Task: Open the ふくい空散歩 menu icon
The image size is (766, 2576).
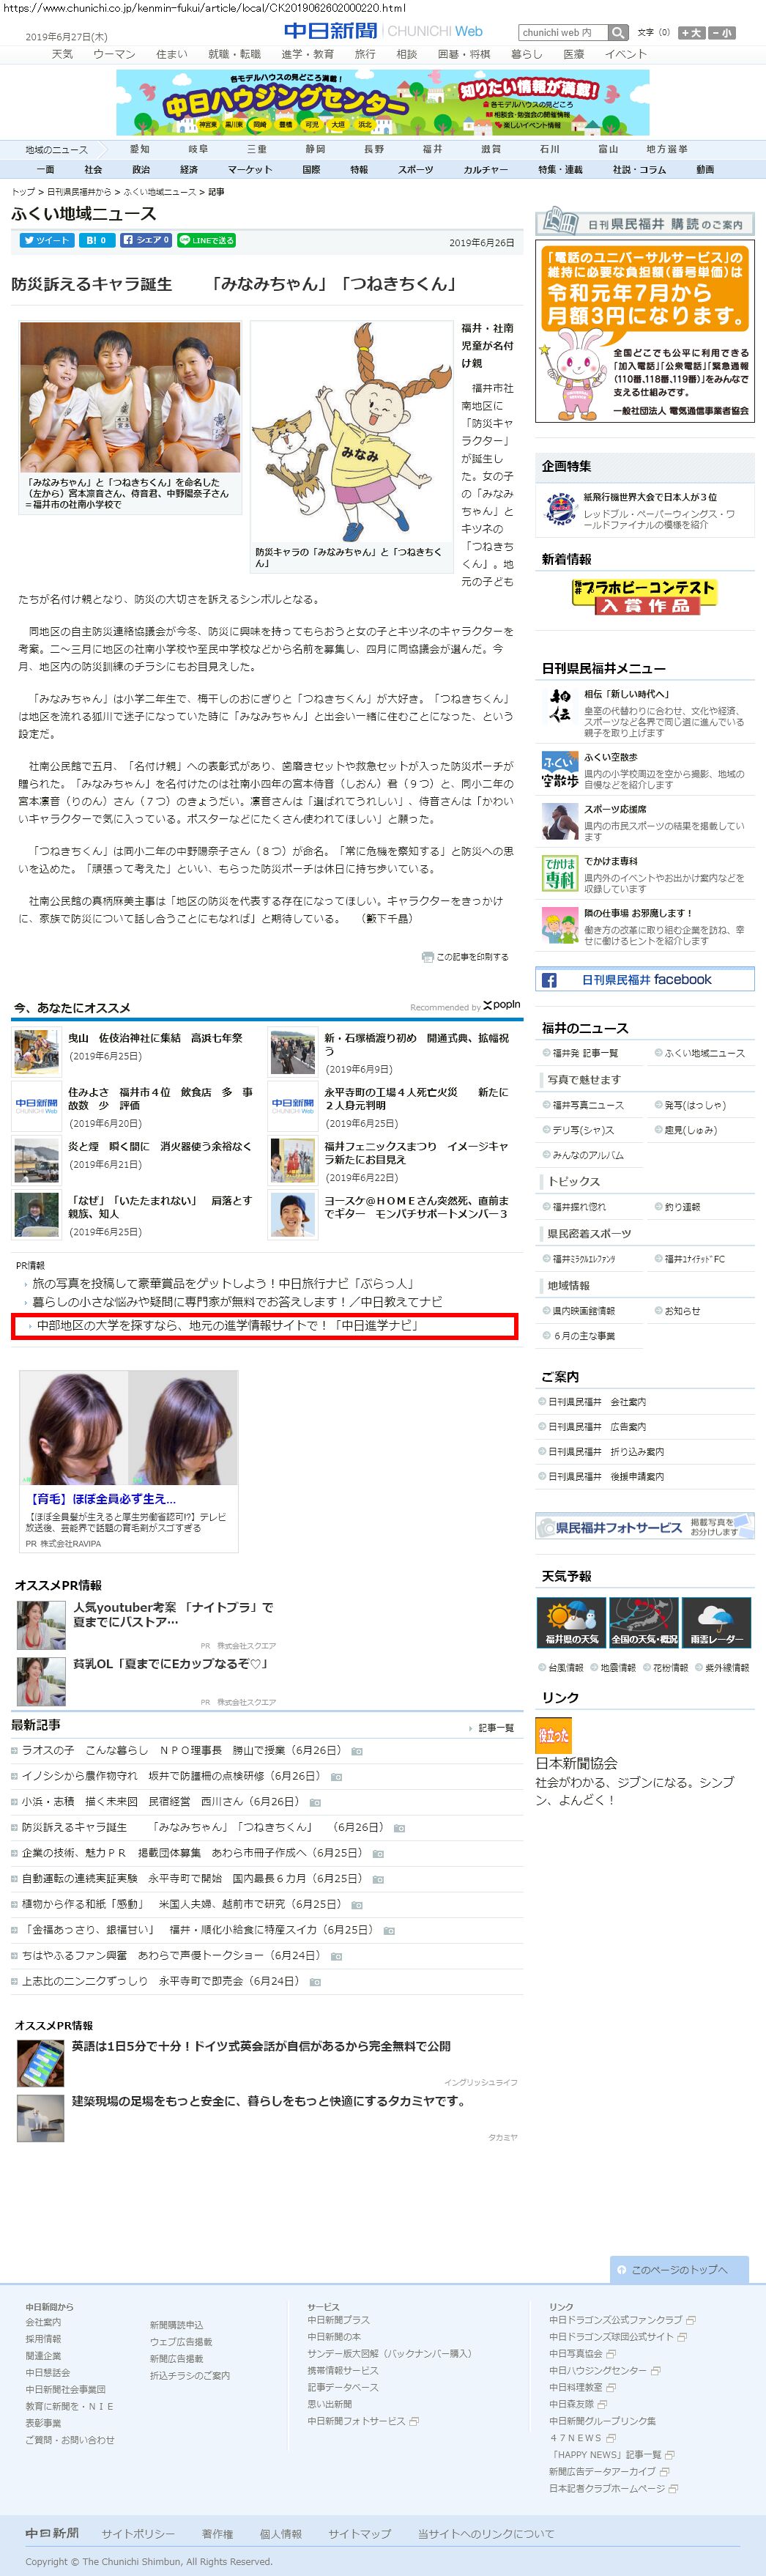Action: [x=559, y=769]
